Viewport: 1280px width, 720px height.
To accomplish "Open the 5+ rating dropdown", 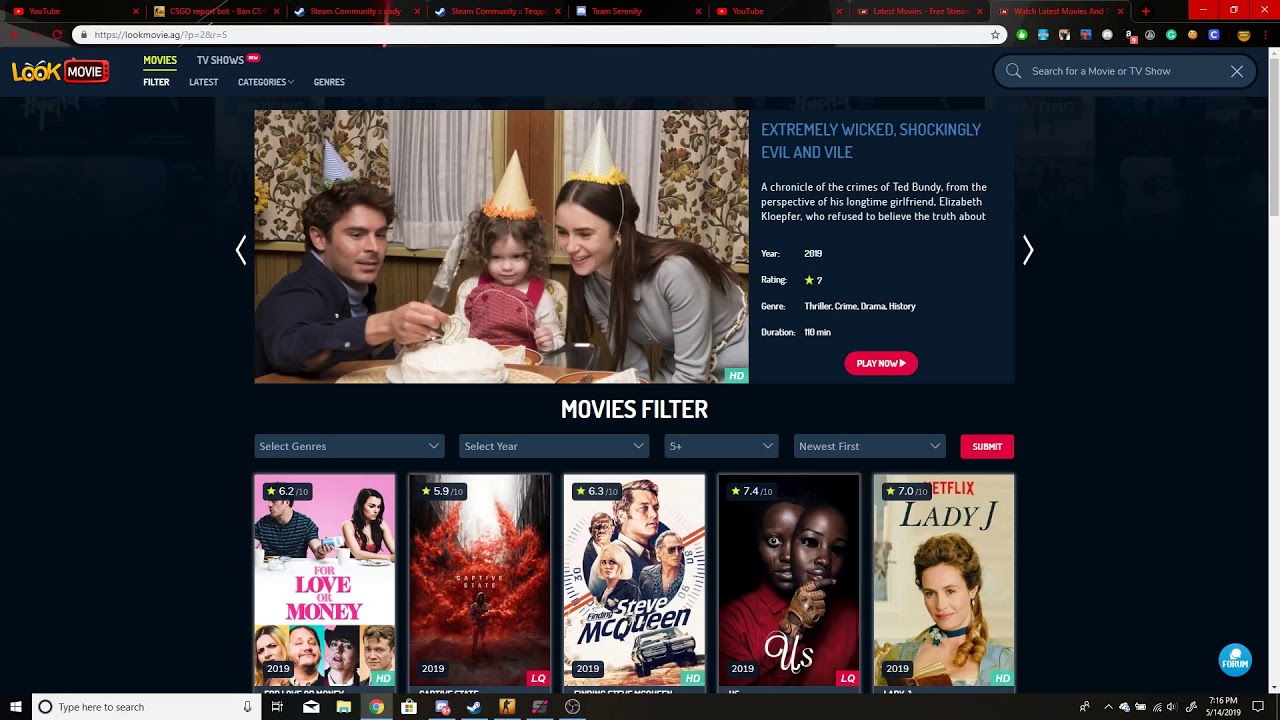I will [x=721, y=446].
